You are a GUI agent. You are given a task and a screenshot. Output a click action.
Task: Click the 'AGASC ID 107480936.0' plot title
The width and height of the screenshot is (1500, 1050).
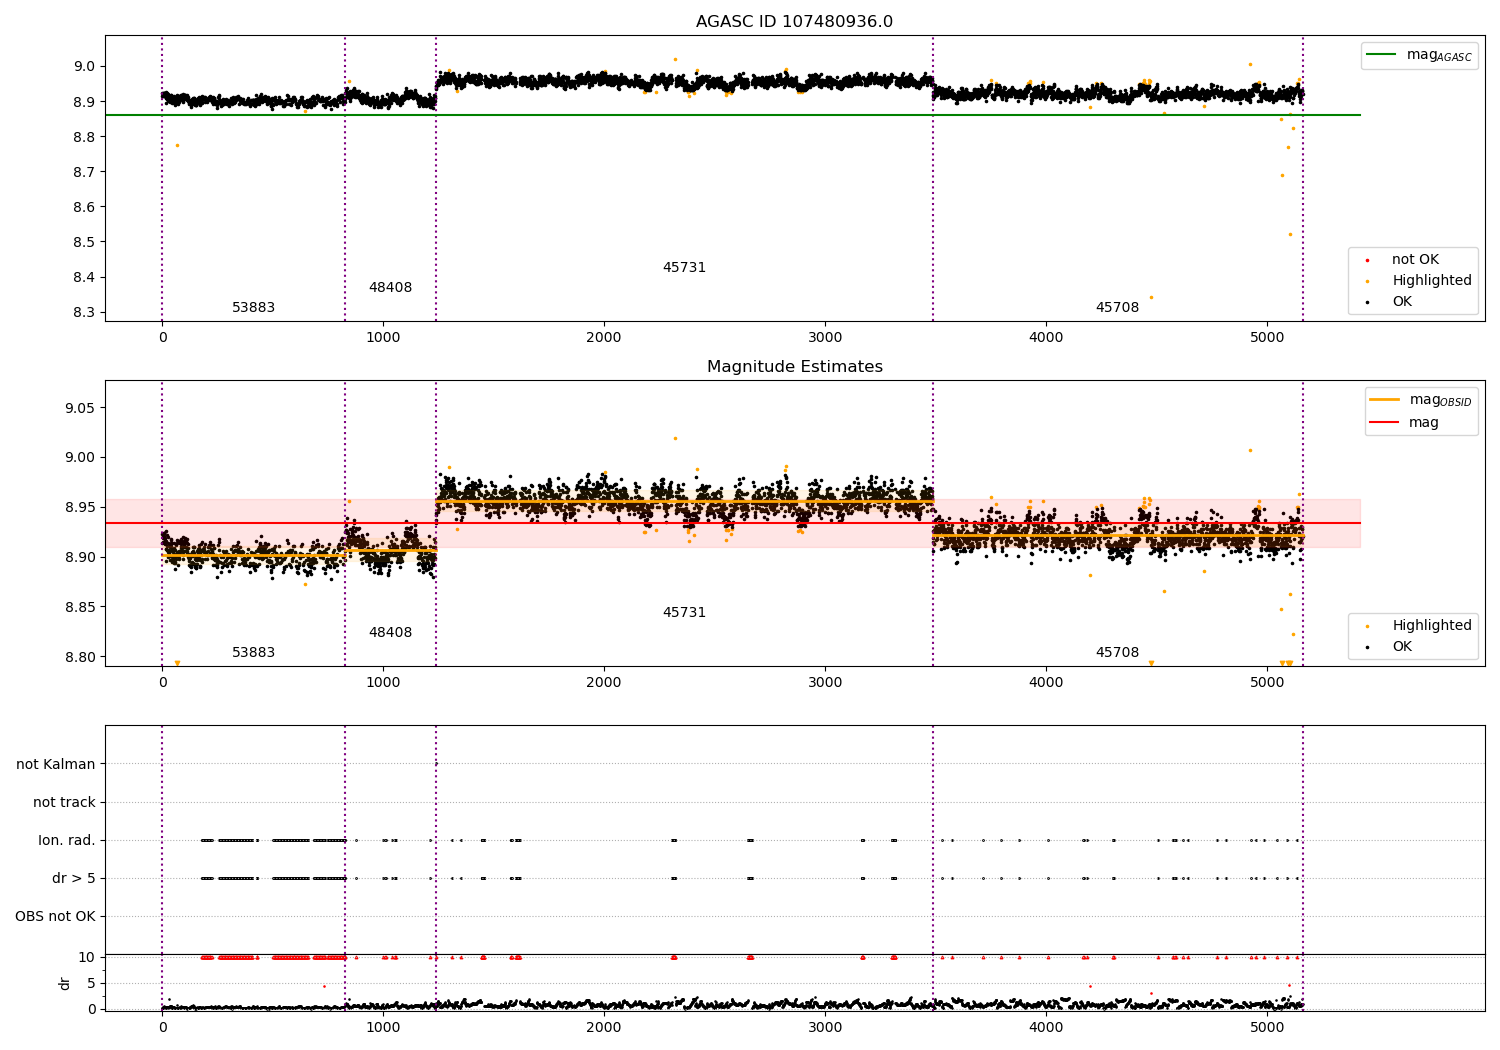pos(794,22)
